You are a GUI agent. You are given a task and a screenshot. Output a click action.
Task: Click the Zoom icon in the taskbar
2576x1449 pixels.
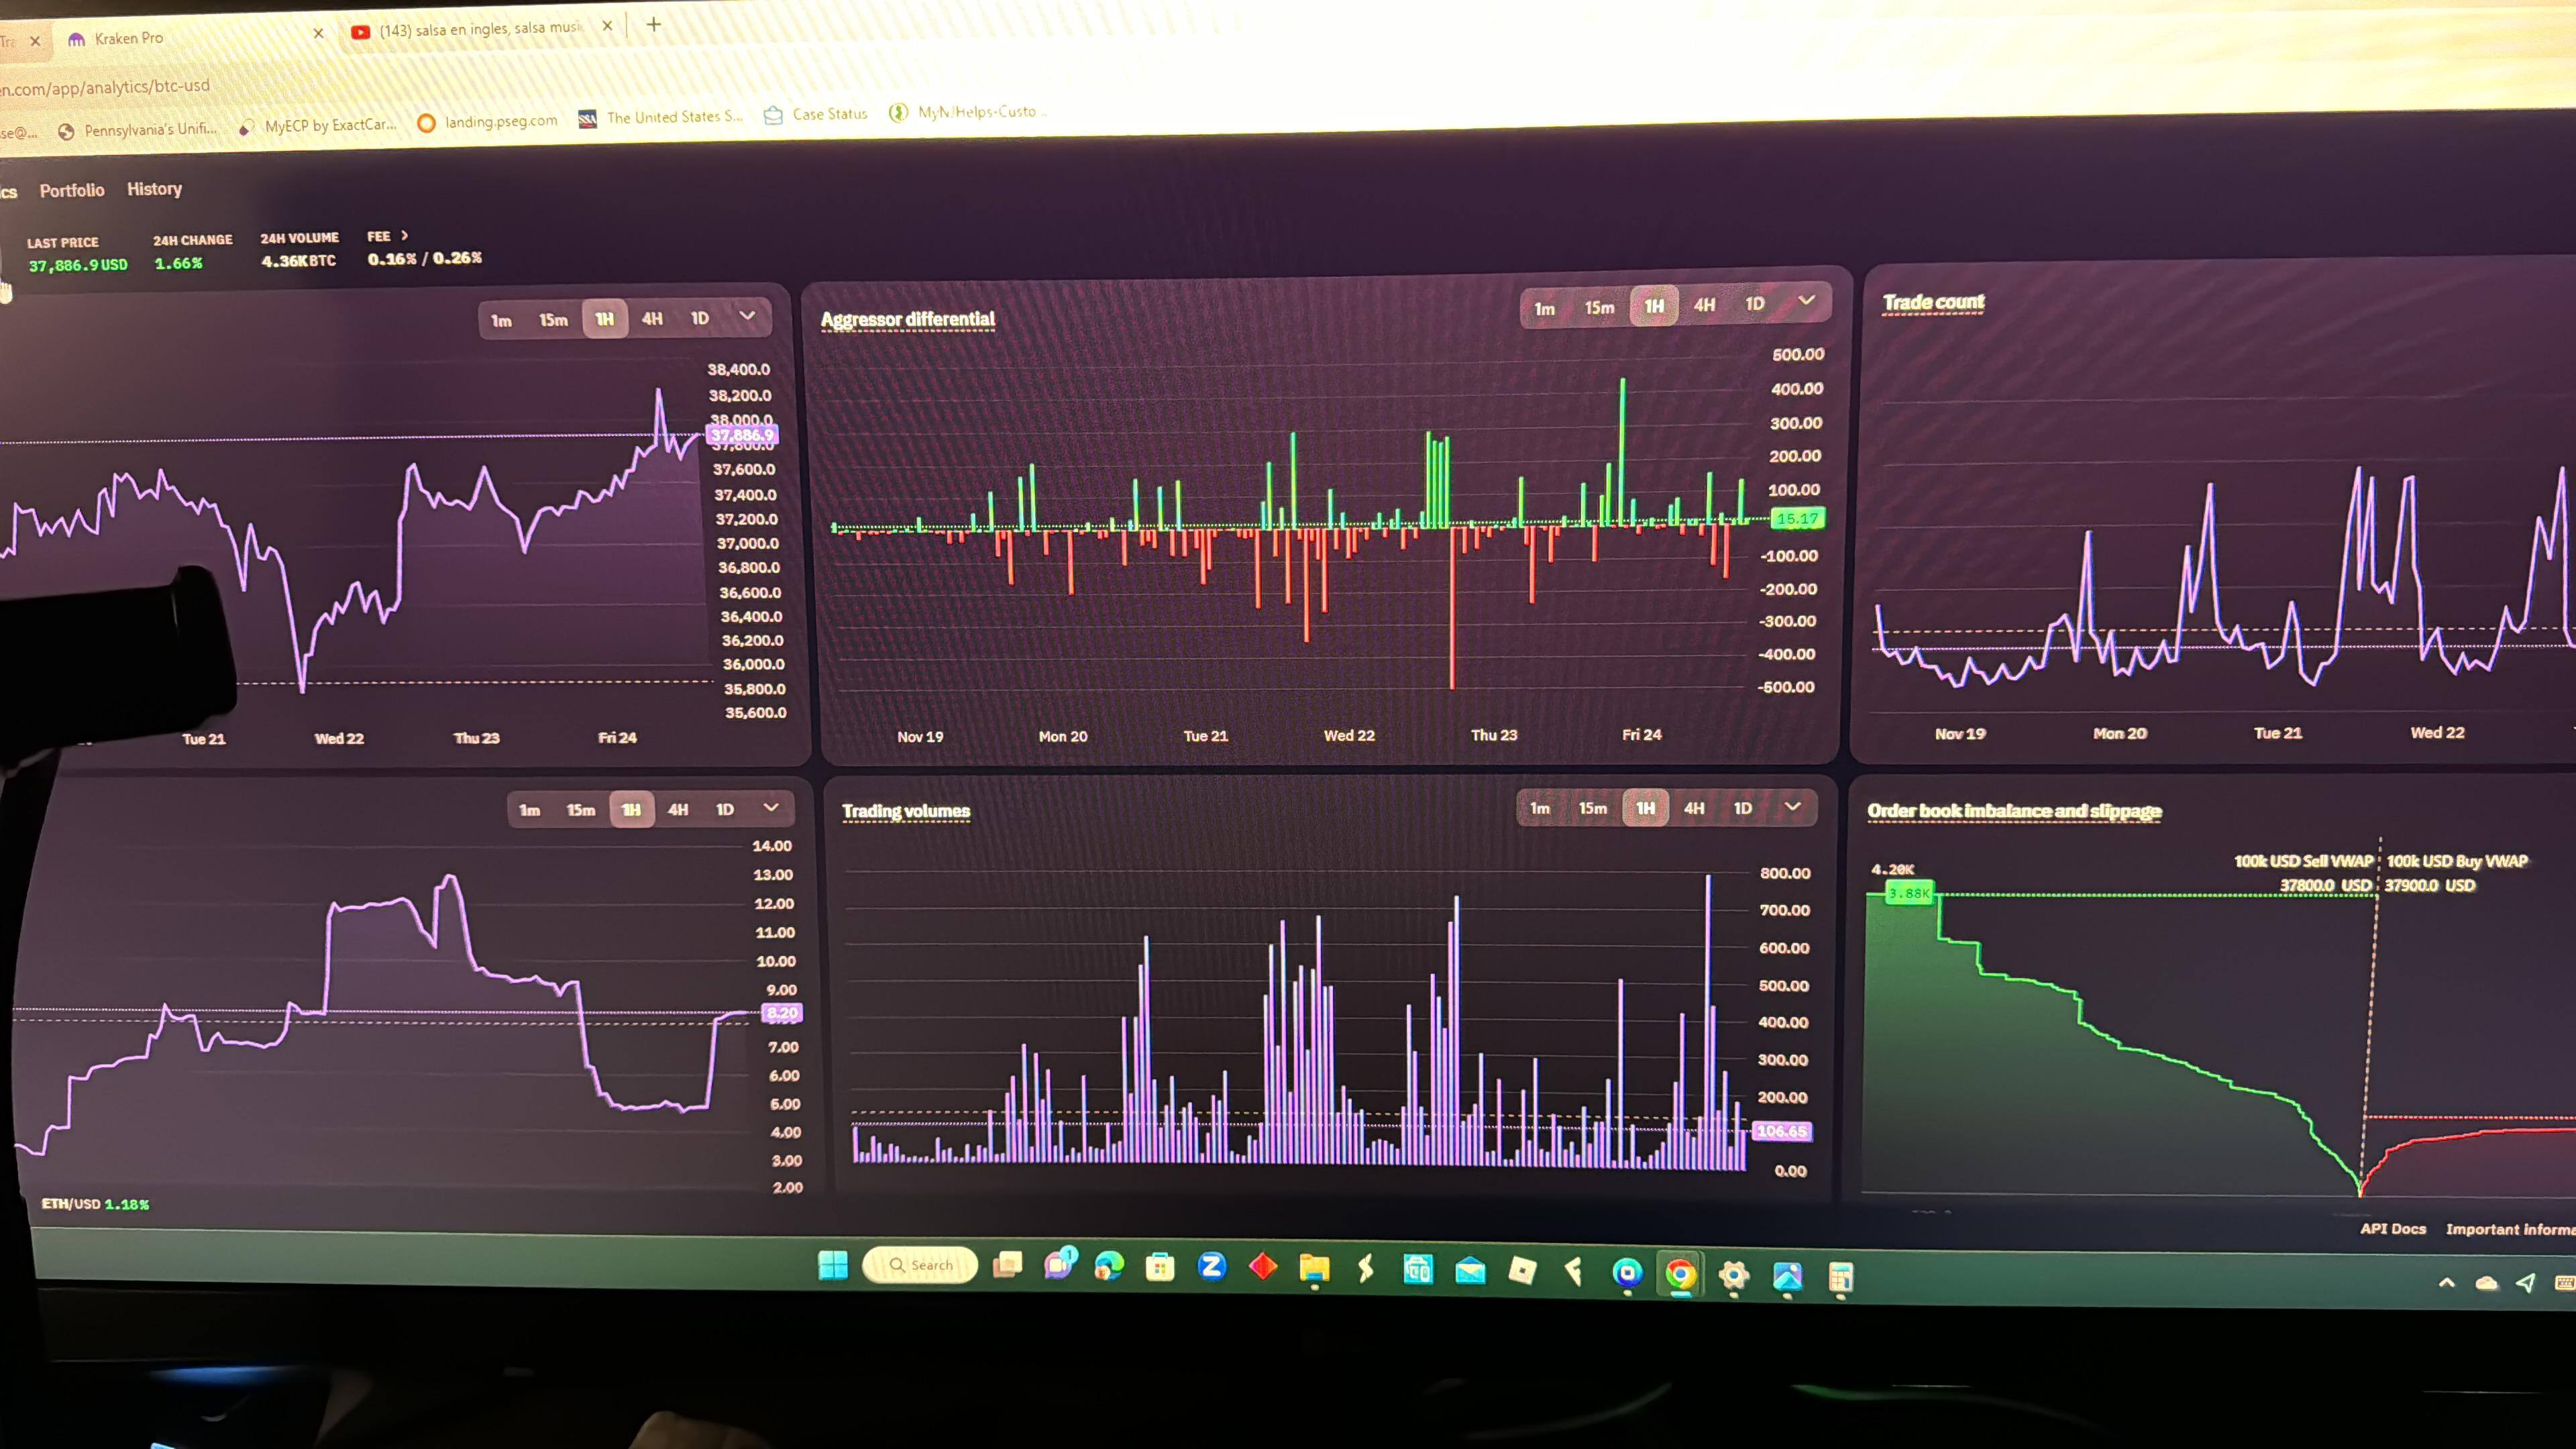pos(1212,1267)
